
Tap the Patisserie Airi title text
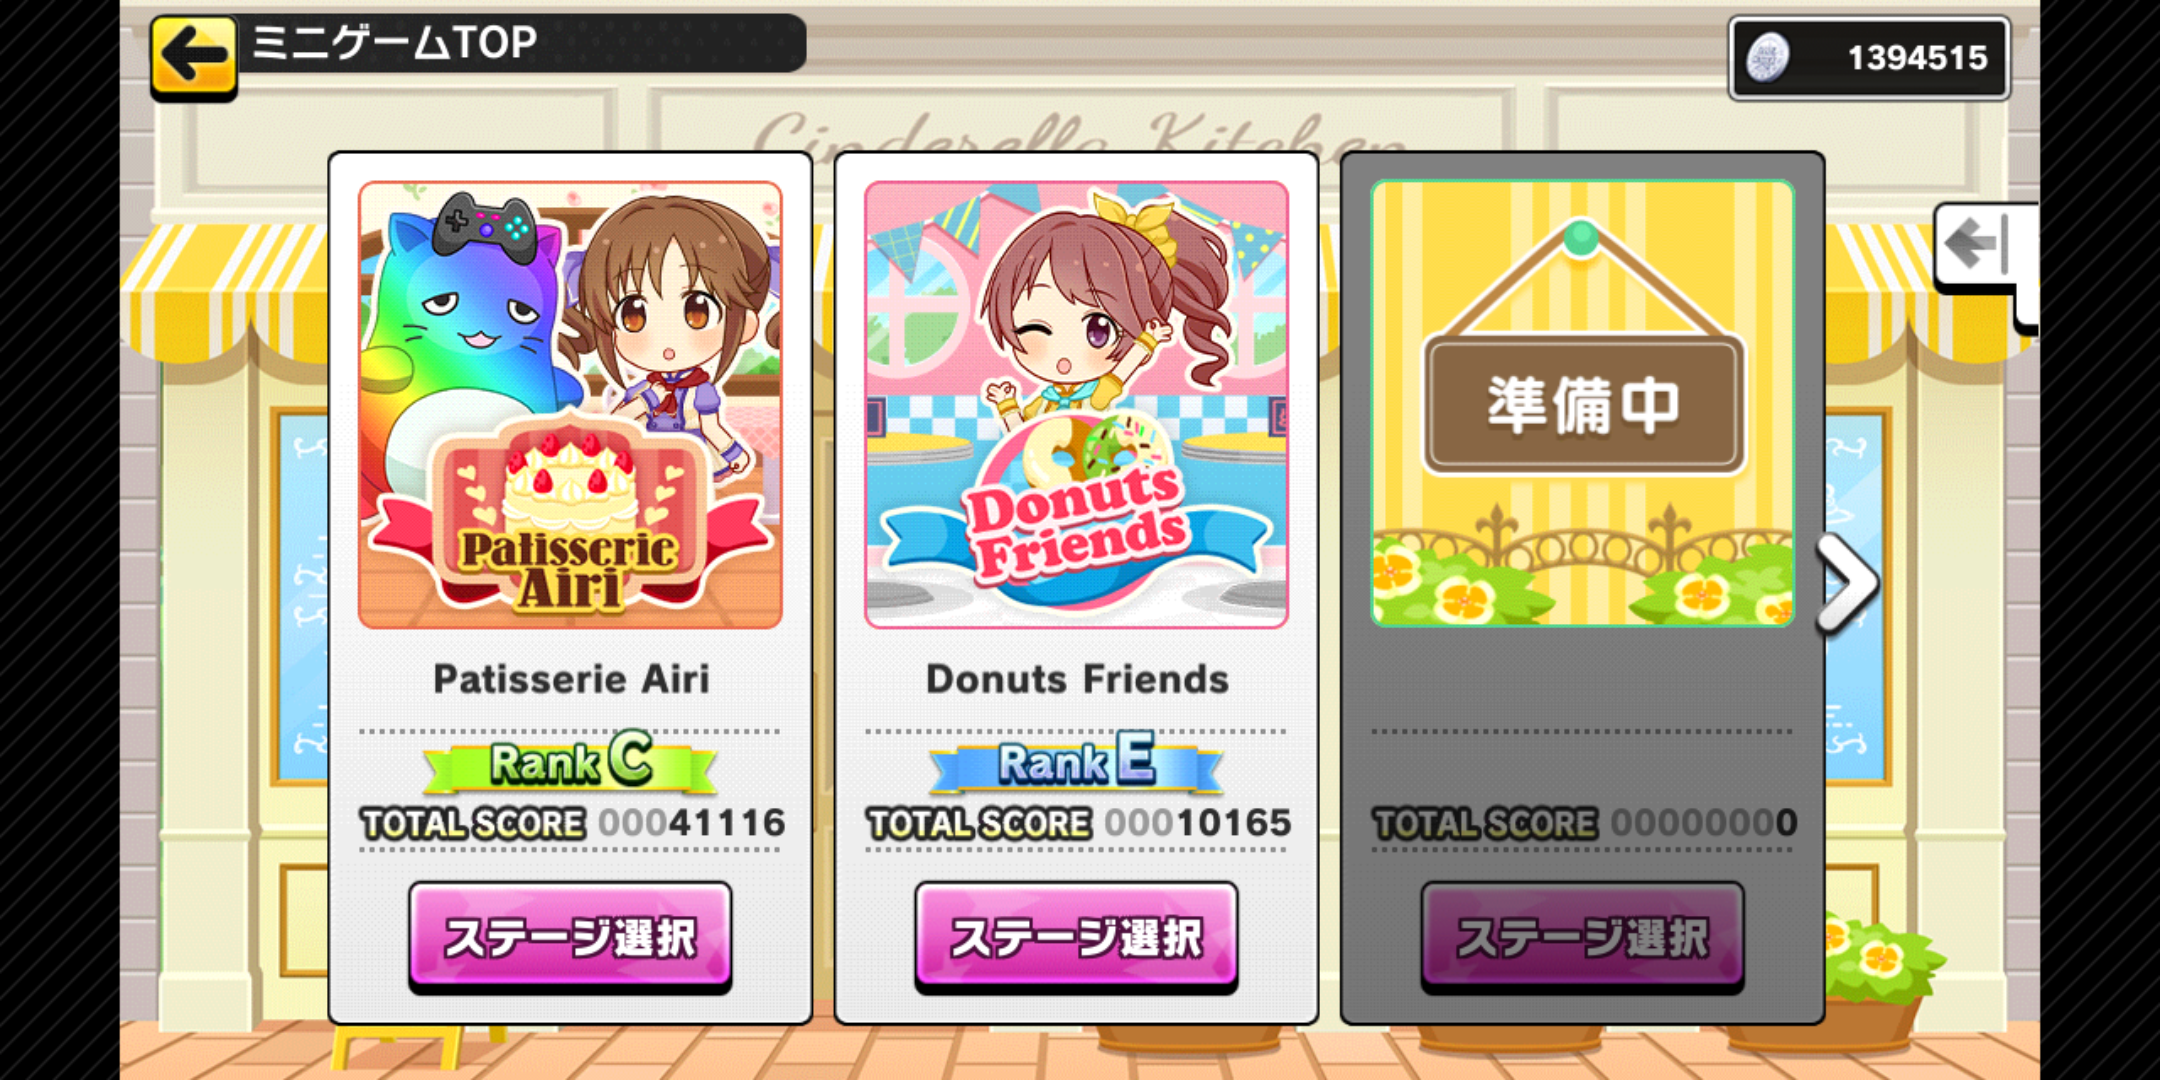[x=571, y=679]
